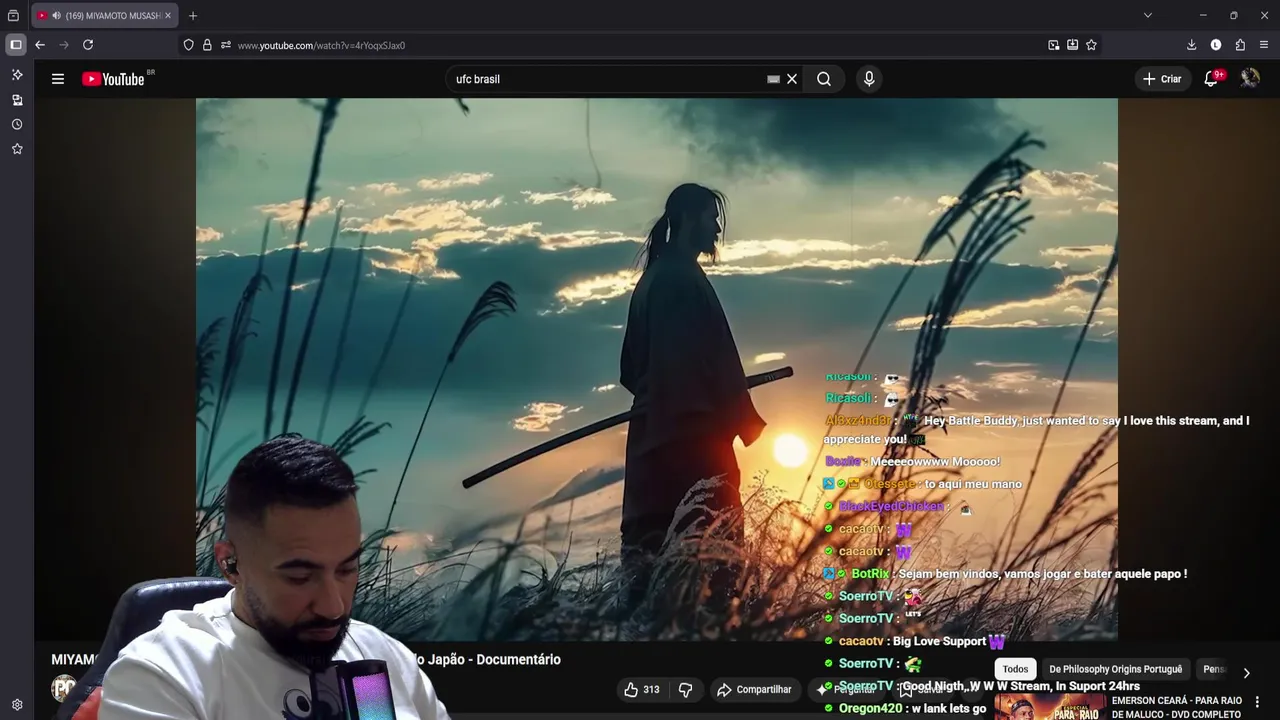Open the tab groups button at top-left
Screen dimensions: 1280x720
(x=13, y=16)
